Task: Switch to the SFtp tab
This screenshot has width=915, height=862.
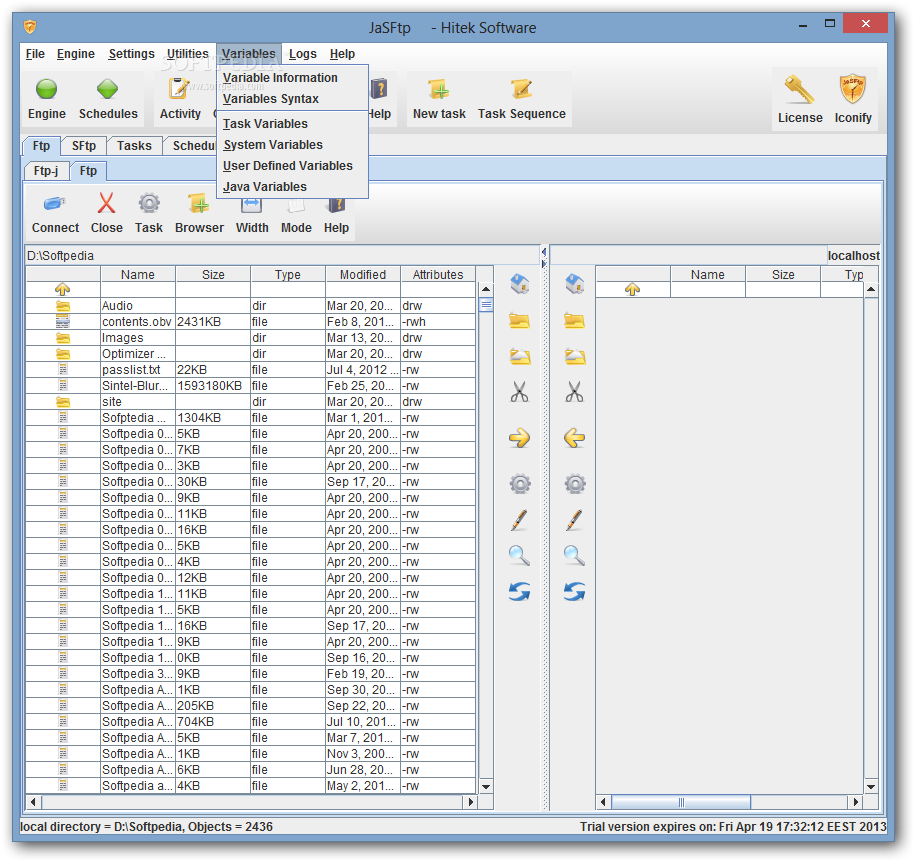Action: (83, 146)
